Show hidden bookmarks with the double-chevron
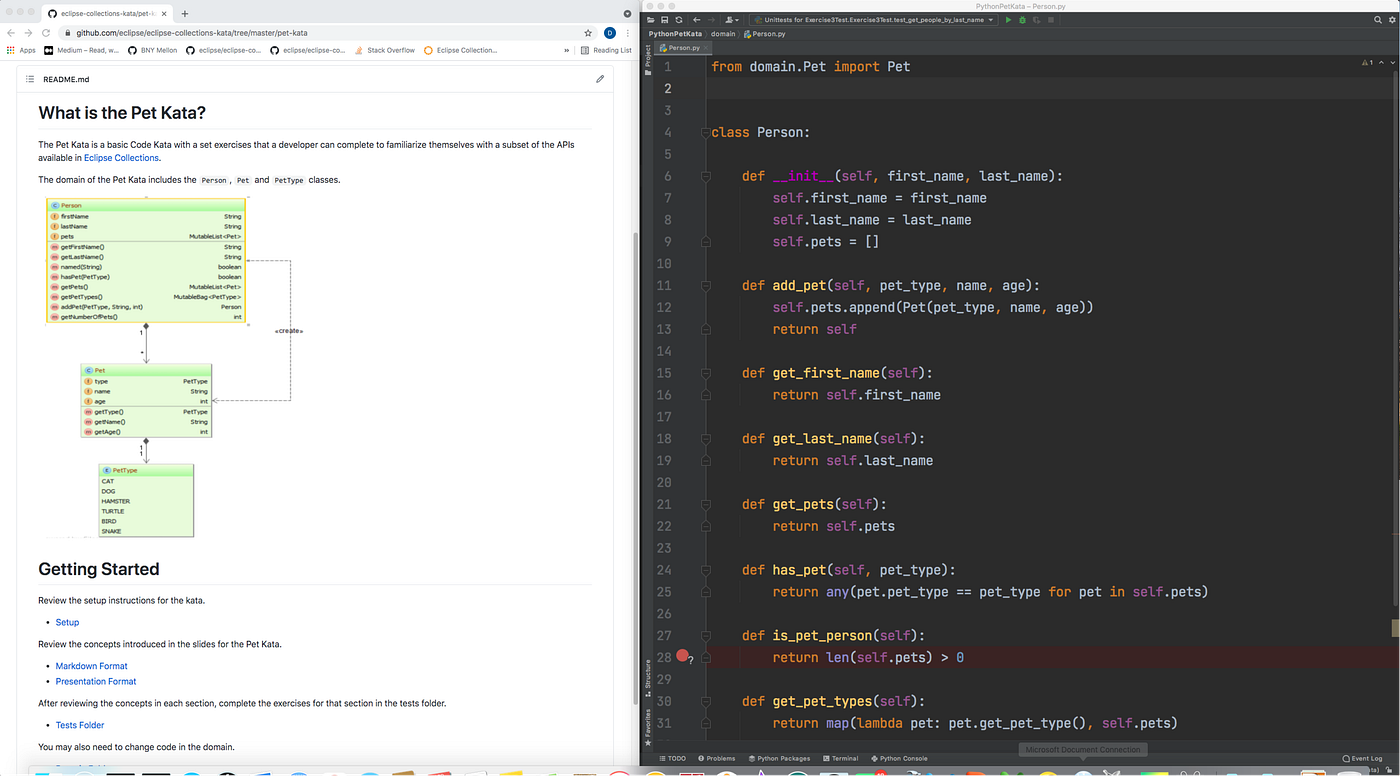 (568, 50)
